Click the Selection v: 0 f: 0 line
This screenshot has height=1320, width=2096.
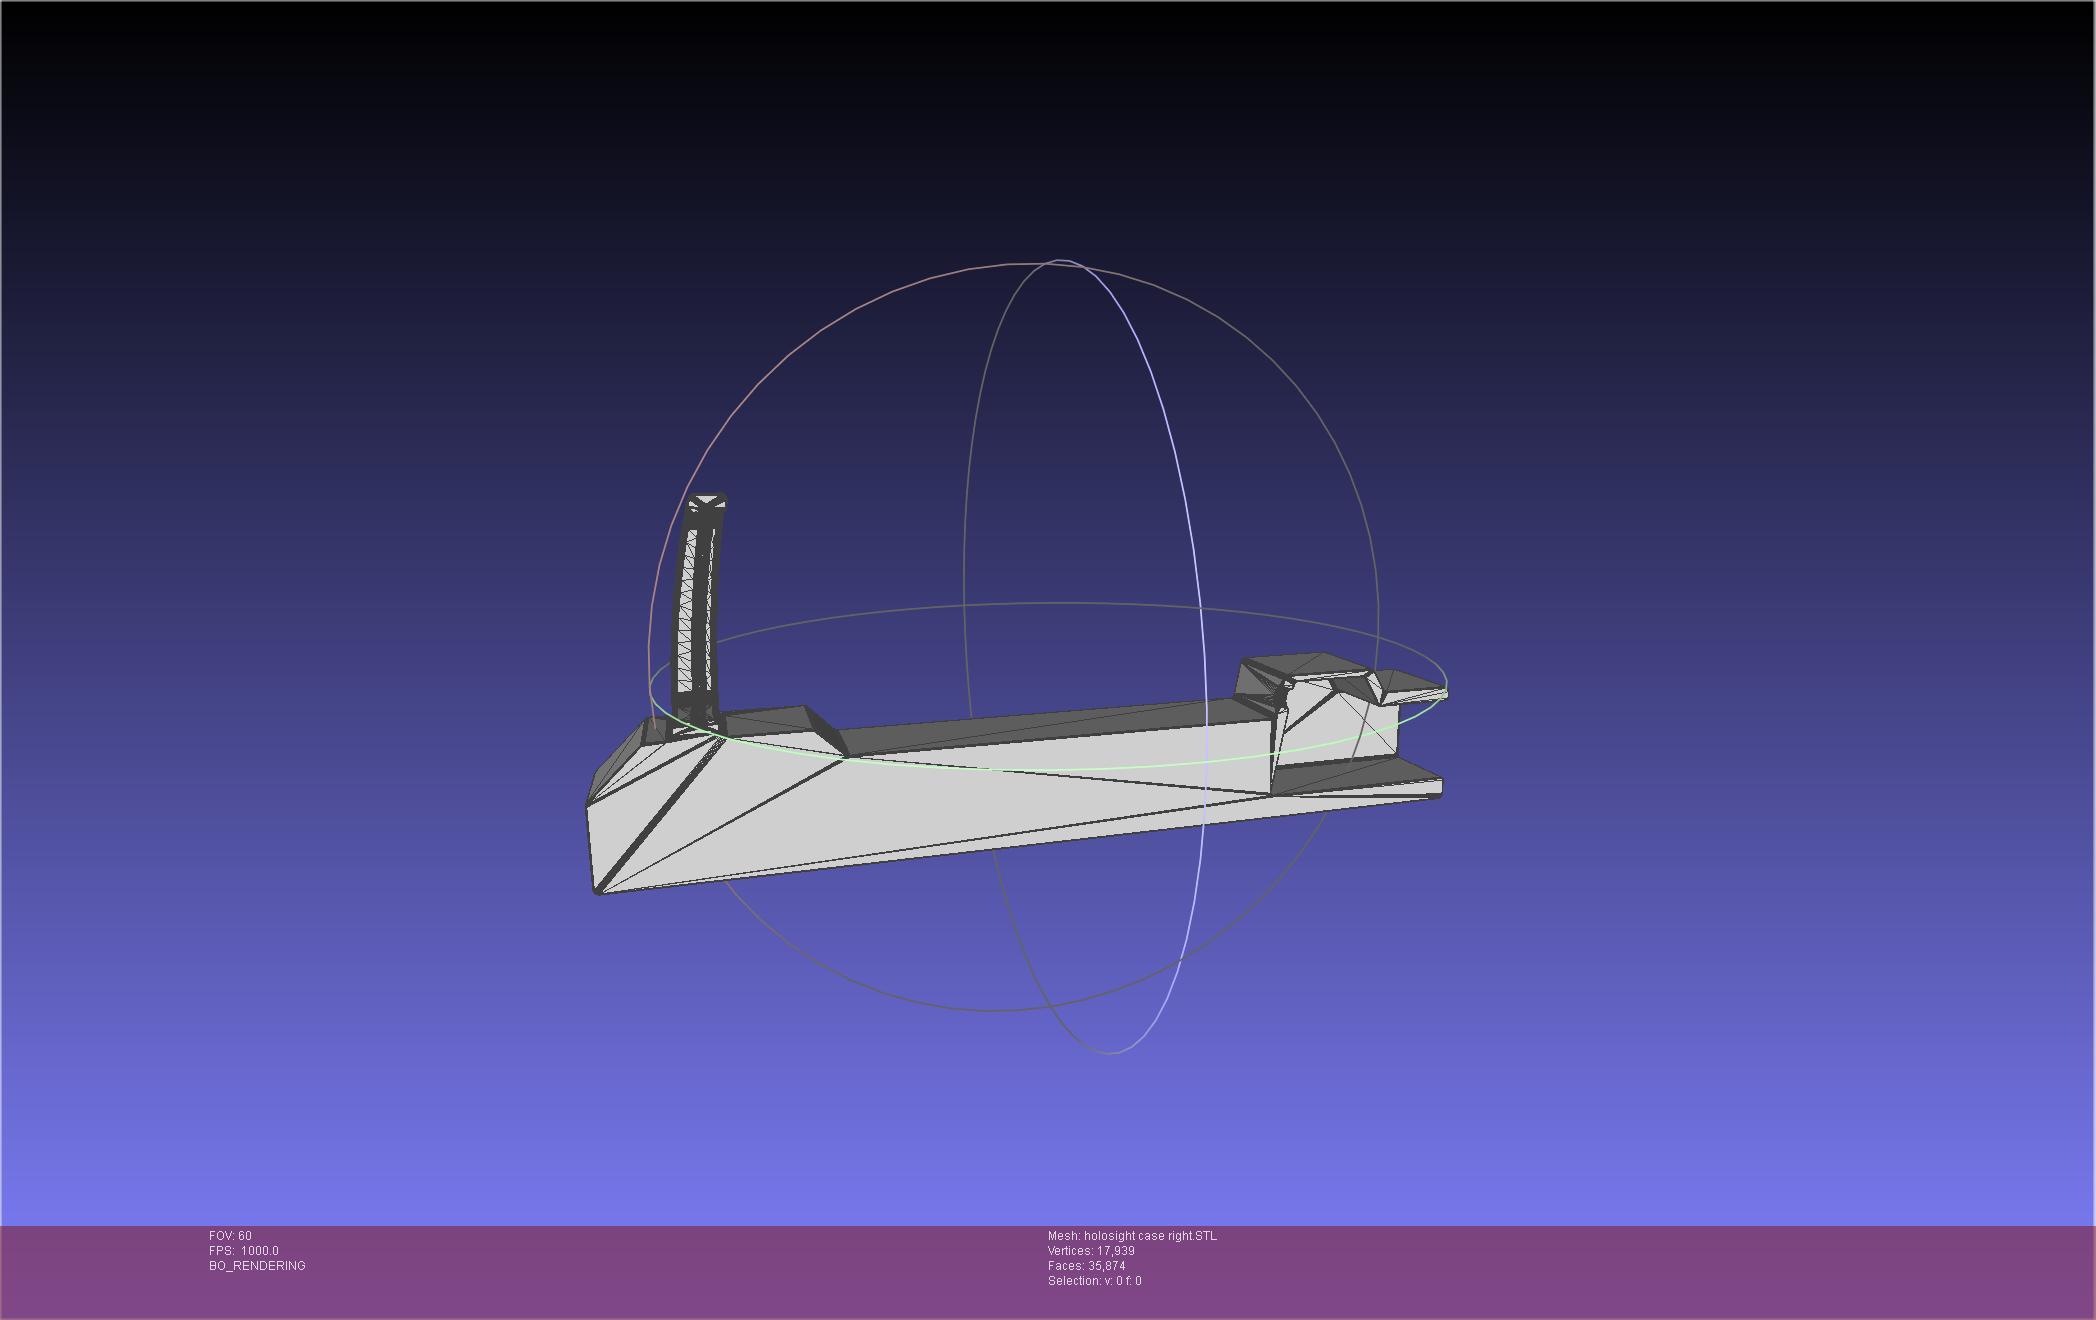click(x=1094, y=1281)
